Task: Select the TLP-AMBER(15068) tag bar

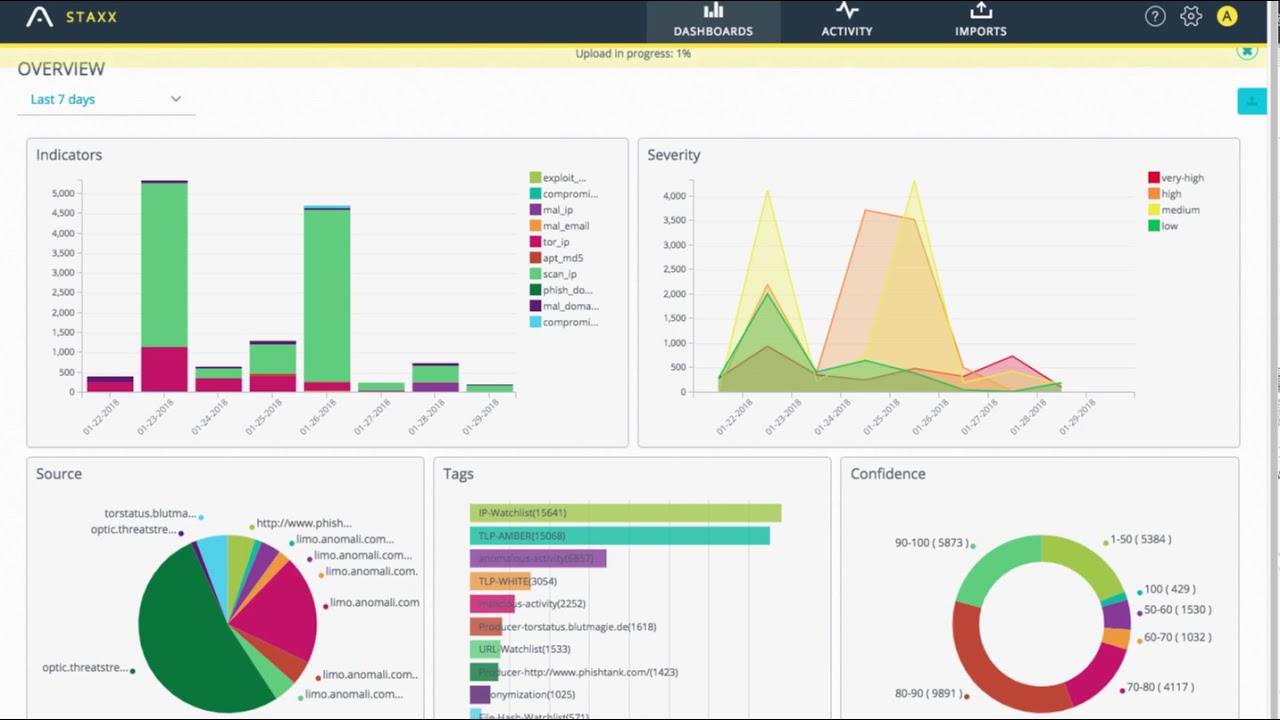Action: click(620, 536)
